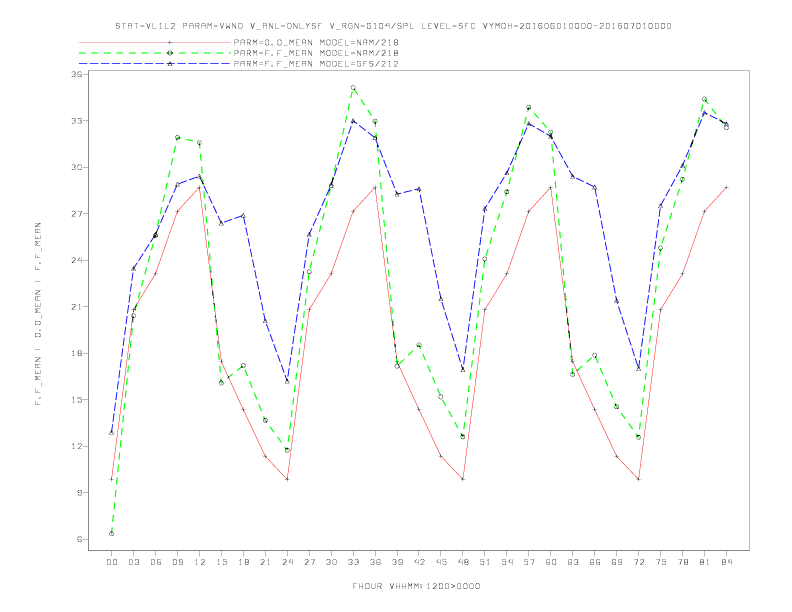The image size is (792, 612).
Task: Select legend label PARM=O.O_MEAN MODEL=NAM/218
Action: [316, 42]
